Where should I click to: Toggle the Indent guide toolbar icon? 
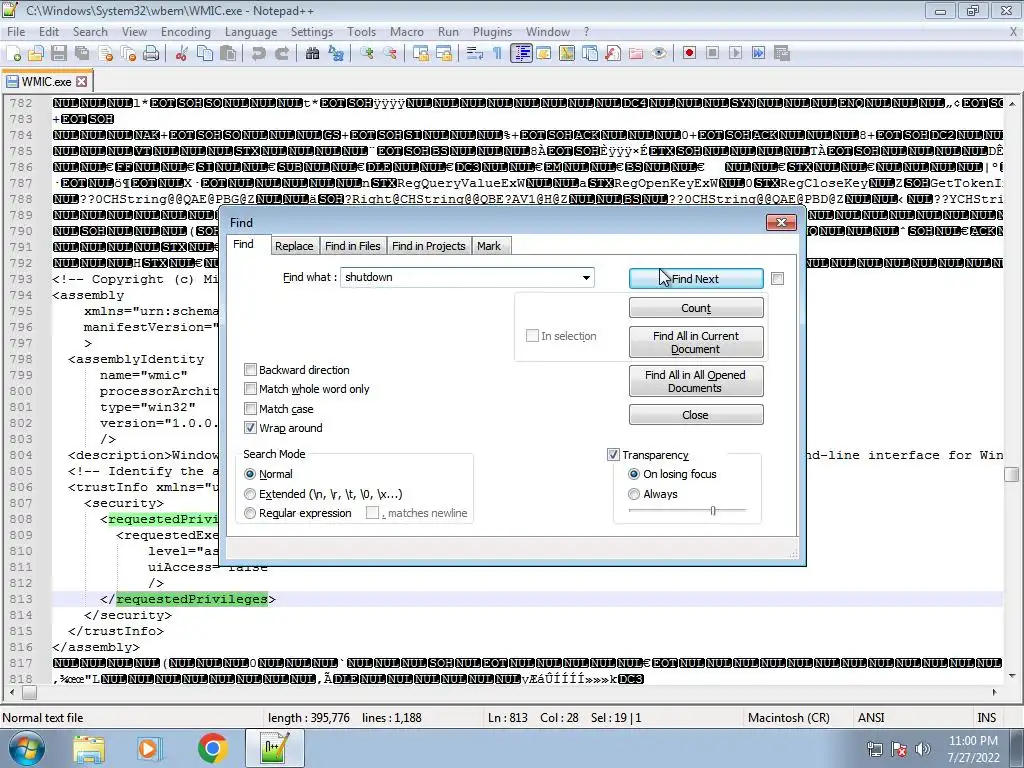[521, 54]
